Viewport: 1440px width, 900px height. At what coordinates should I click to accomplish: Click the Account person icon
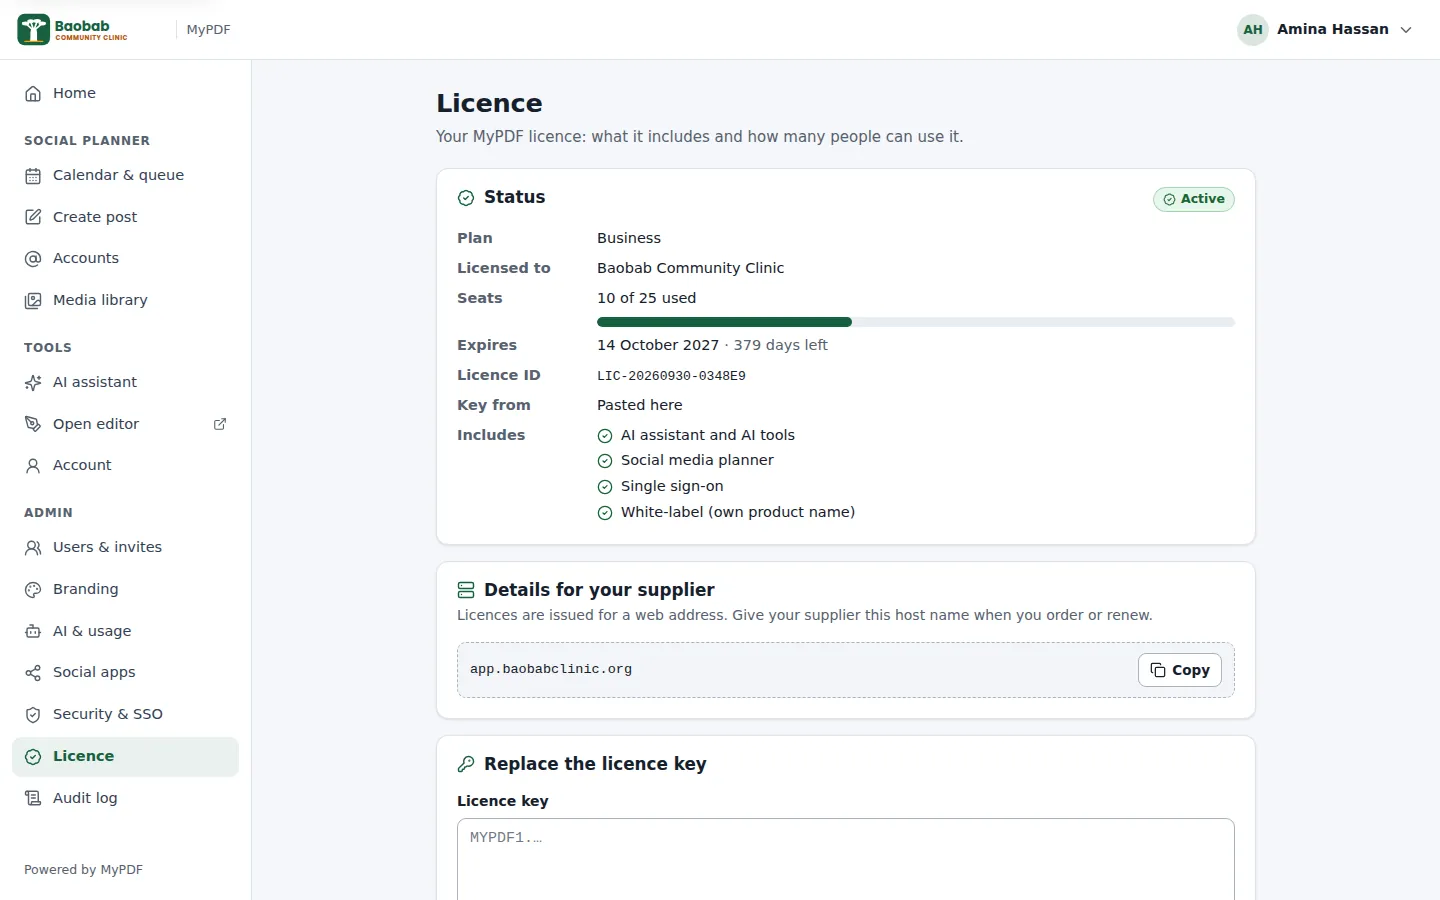coord(33,465)
